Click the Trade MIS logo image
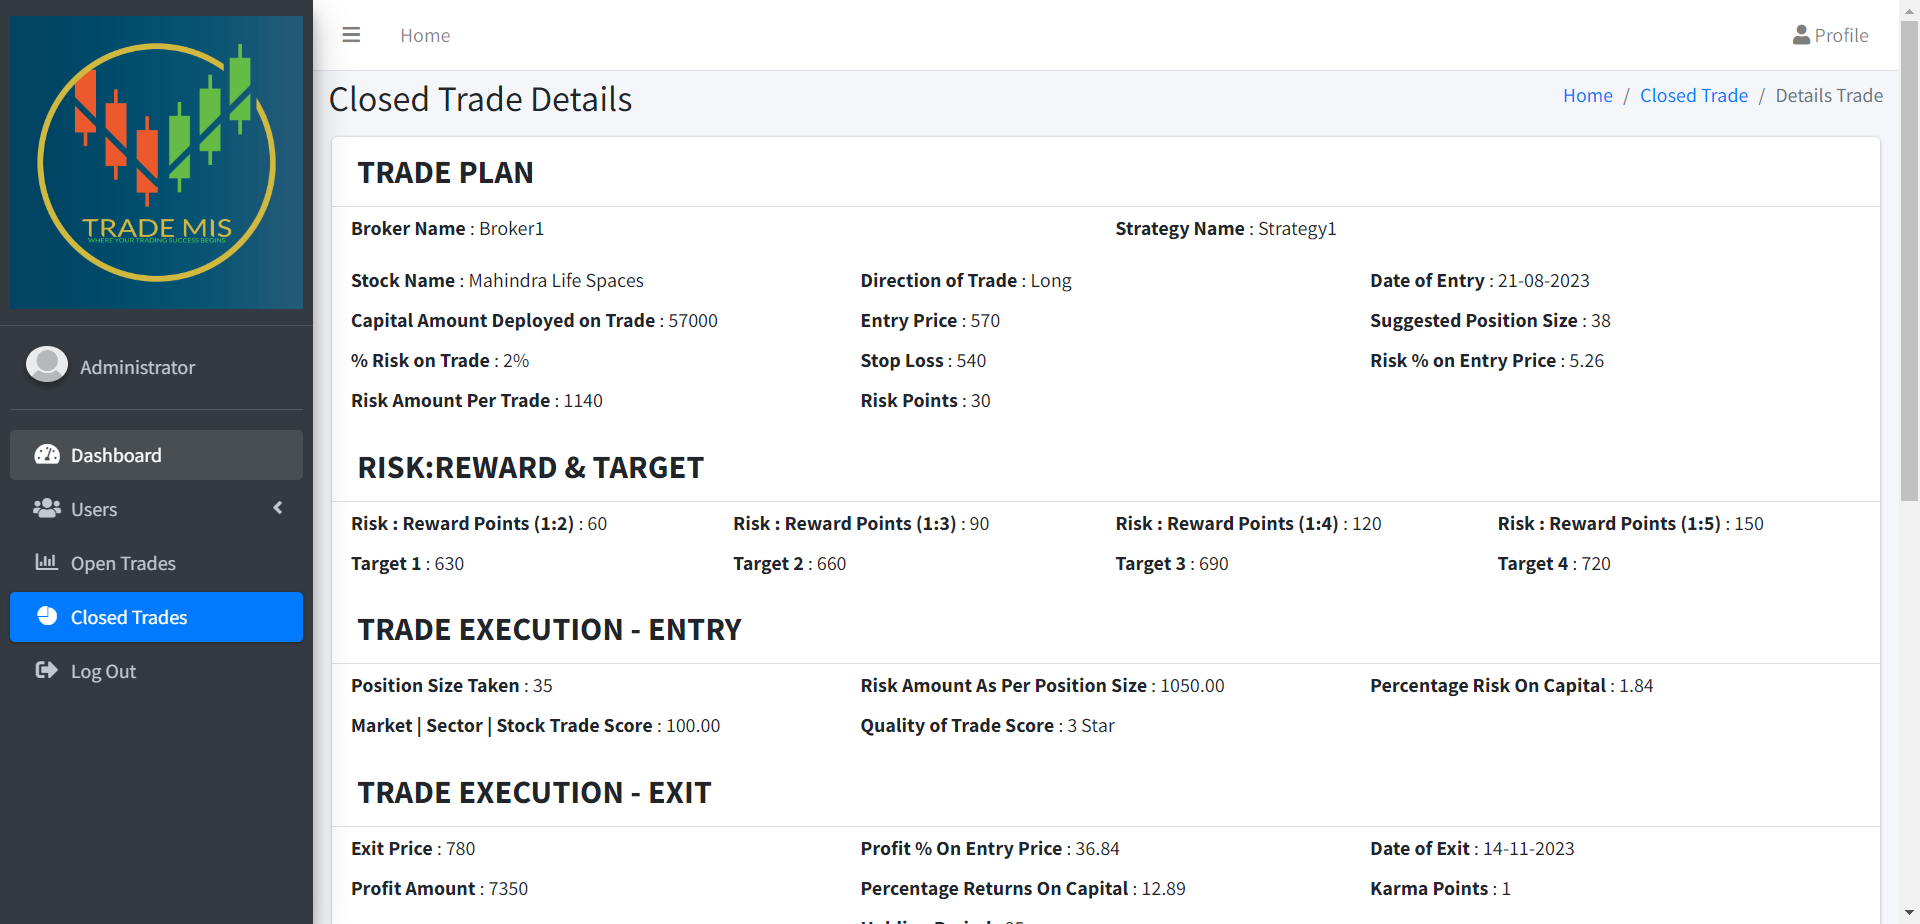The image size is (1920, 924). [x=156, y=162]
